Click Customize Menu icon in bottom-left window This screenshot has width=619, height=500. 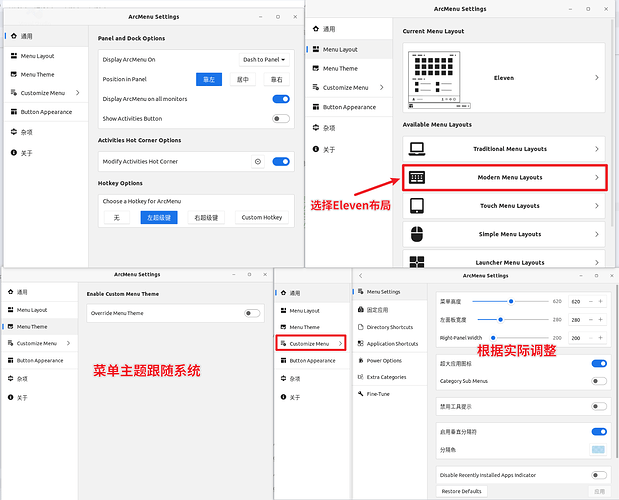point(11,343)
